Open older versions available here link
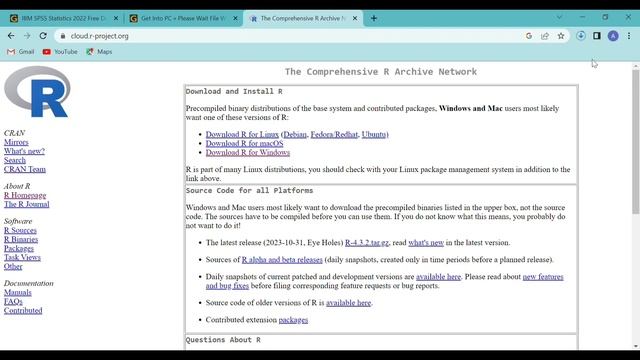 (x=349, y=303)
